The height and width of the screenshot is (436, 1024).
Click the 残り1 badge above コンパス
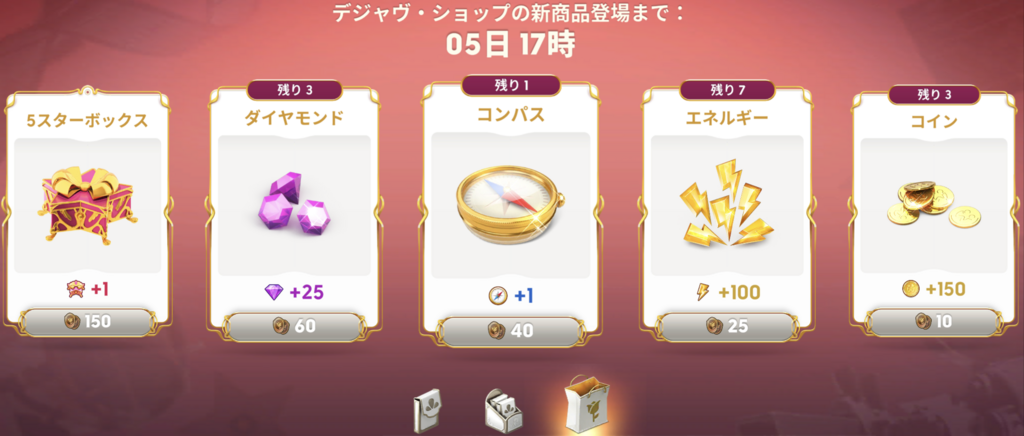(x=511, y=86)
